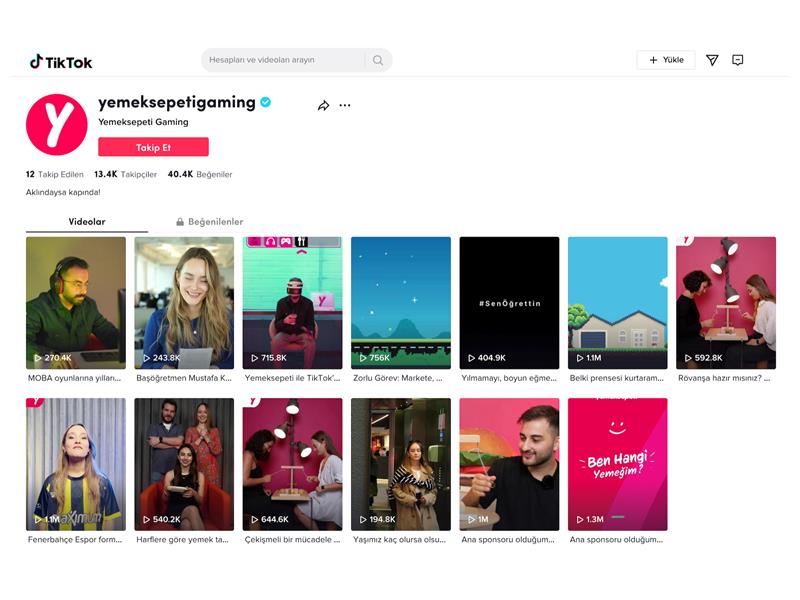Click the search magnifier icon
This screenshot has width=800, height=600.
(x=378, y=60)
